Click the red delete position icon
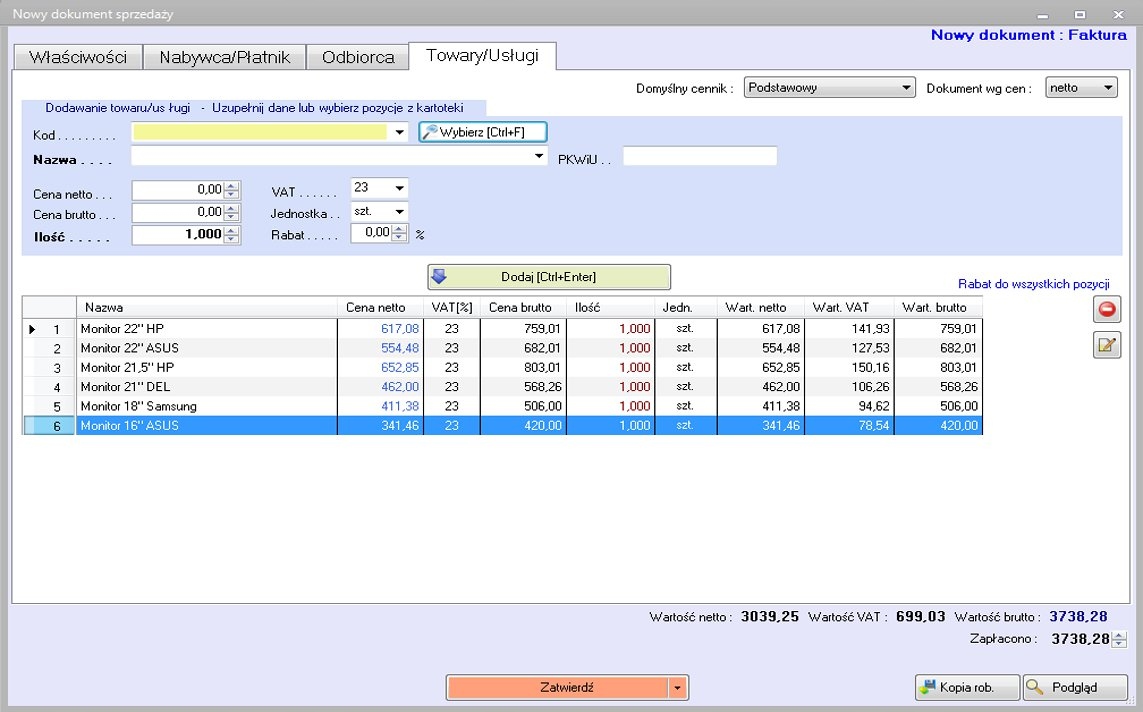The height and width of the screenshot is (712, 1143). (x=1107, y=309)
